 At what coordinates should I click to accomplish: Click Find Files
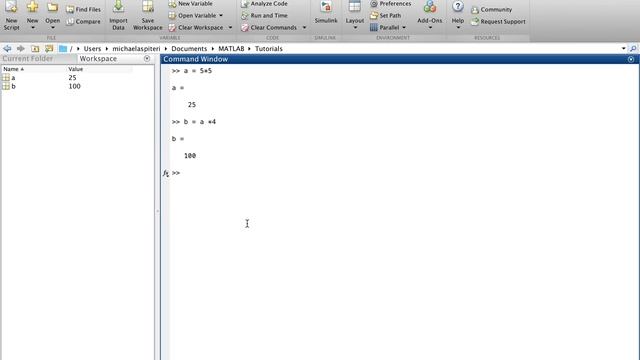coord(83,9)
